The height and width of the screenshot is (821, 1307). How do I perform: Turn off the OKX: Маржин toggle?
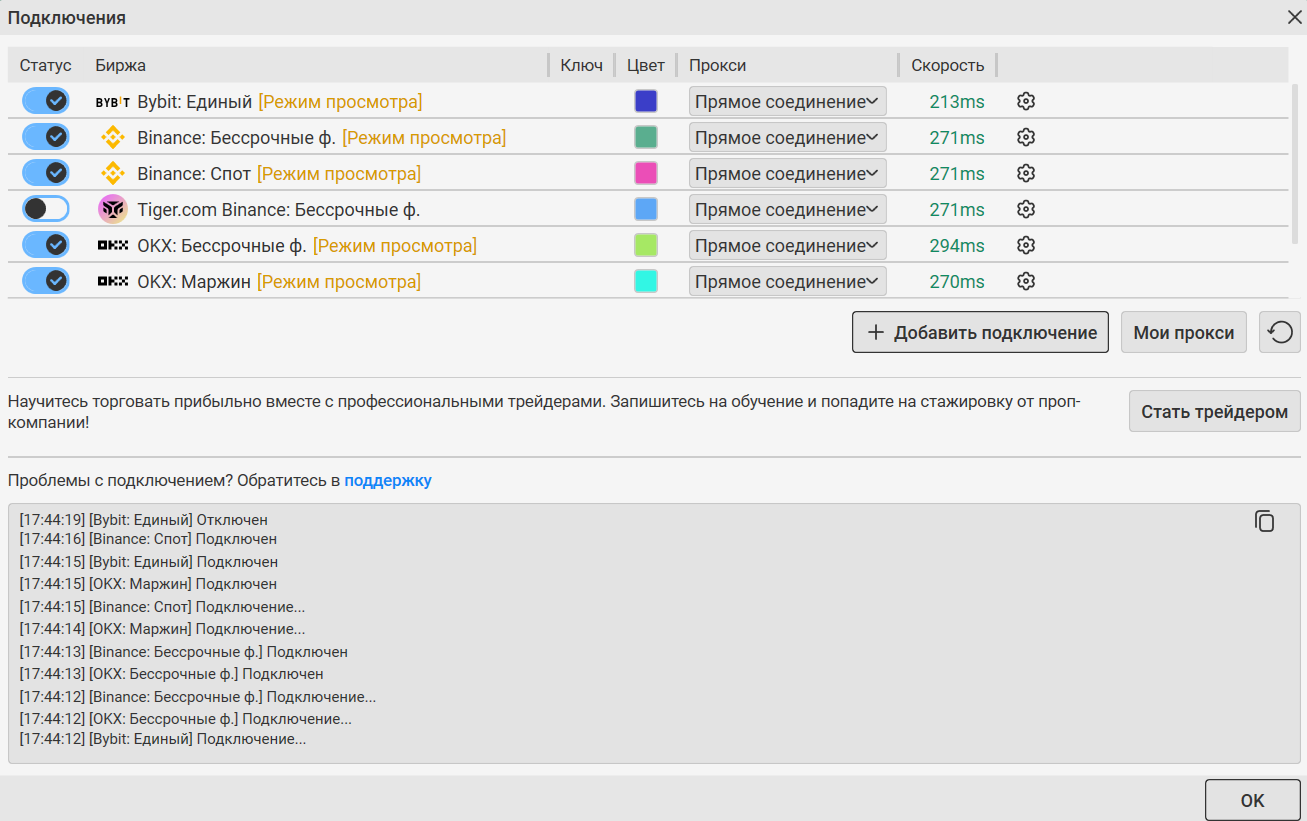point(46,281)
